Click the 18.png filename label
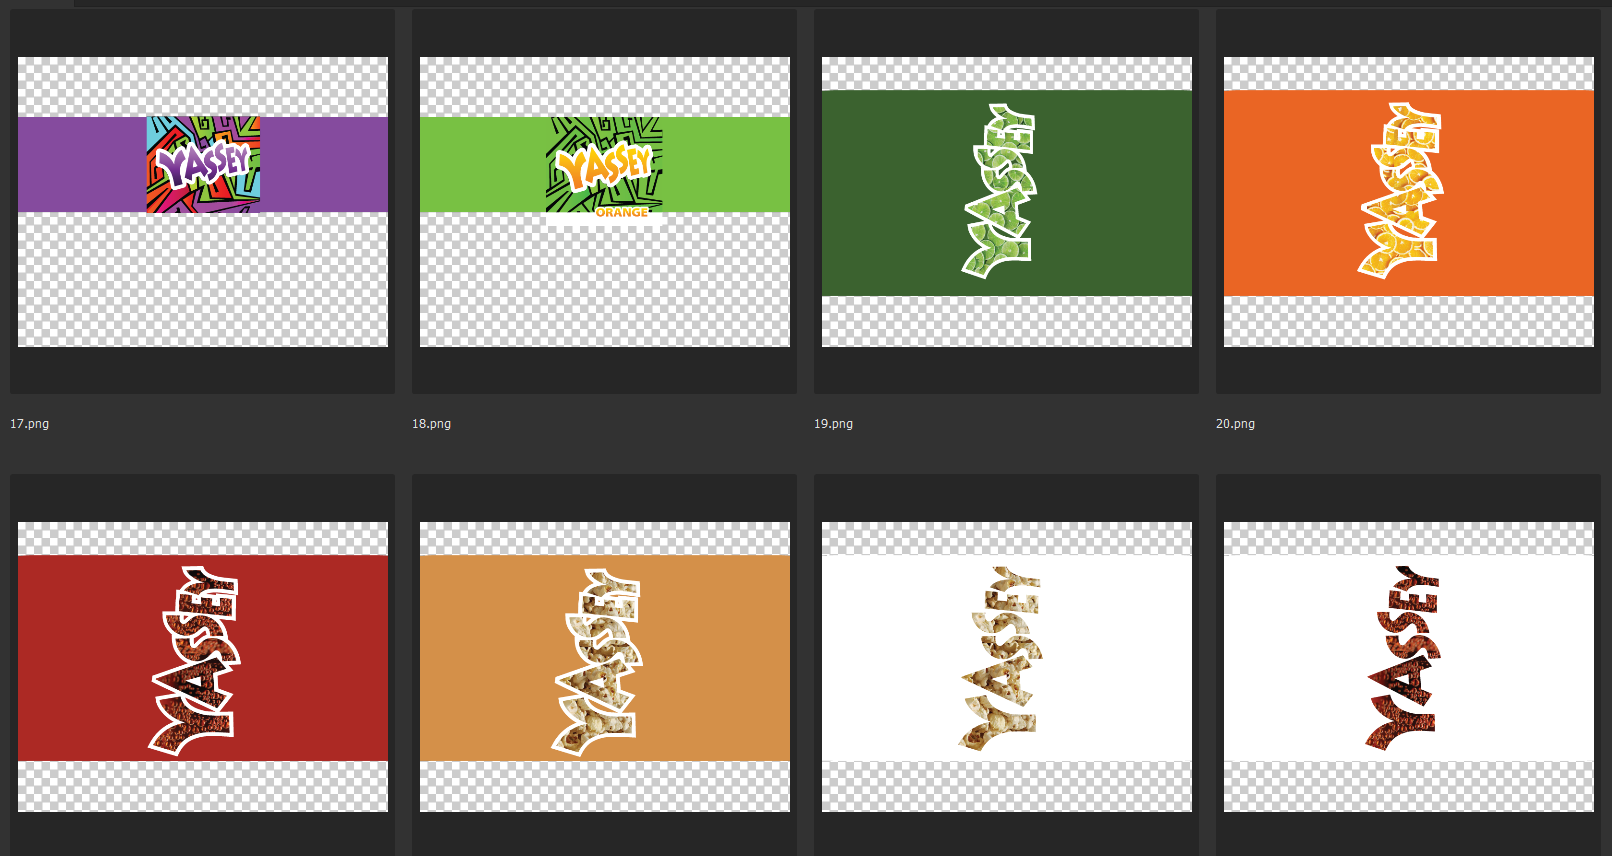Viewport: 1612px width, 856px height. point(432,424)
